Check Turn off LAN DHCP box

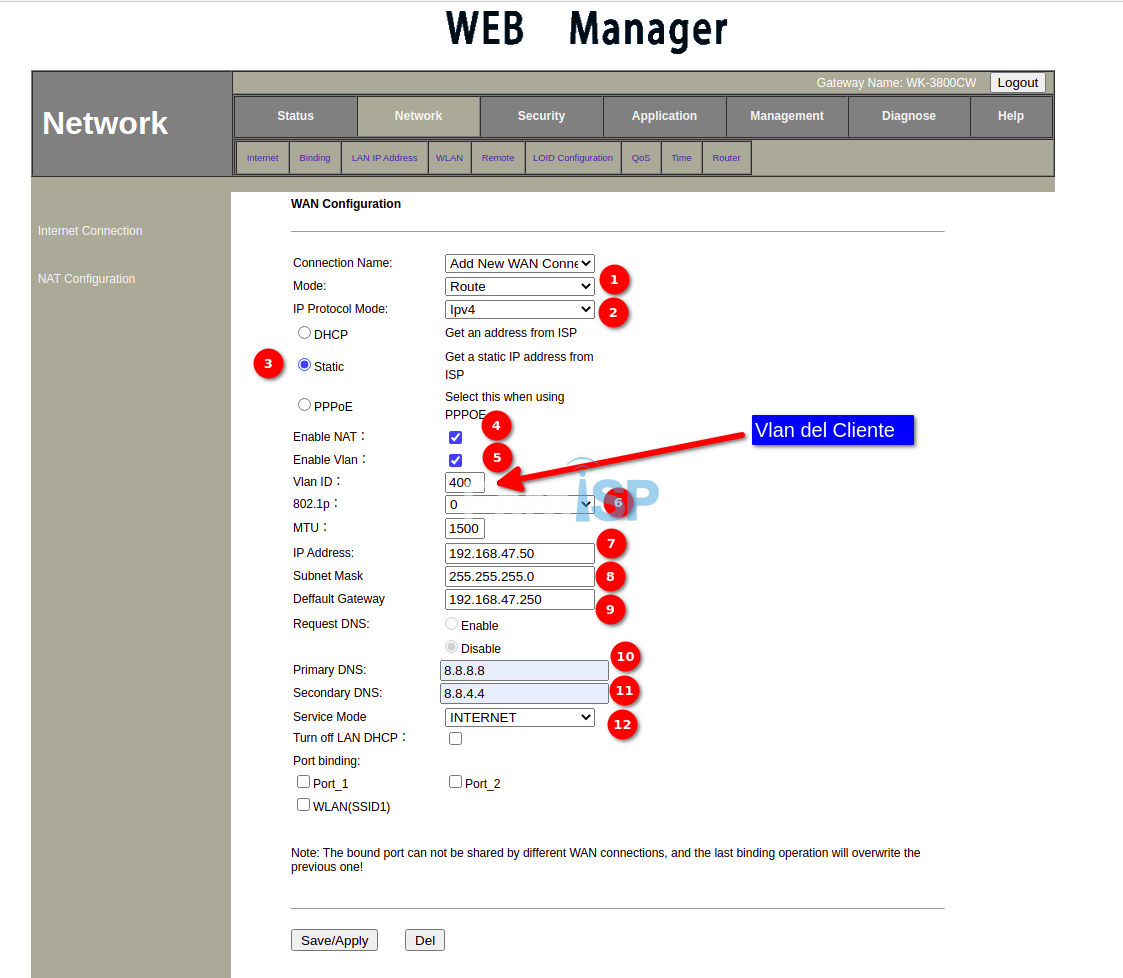455,738
